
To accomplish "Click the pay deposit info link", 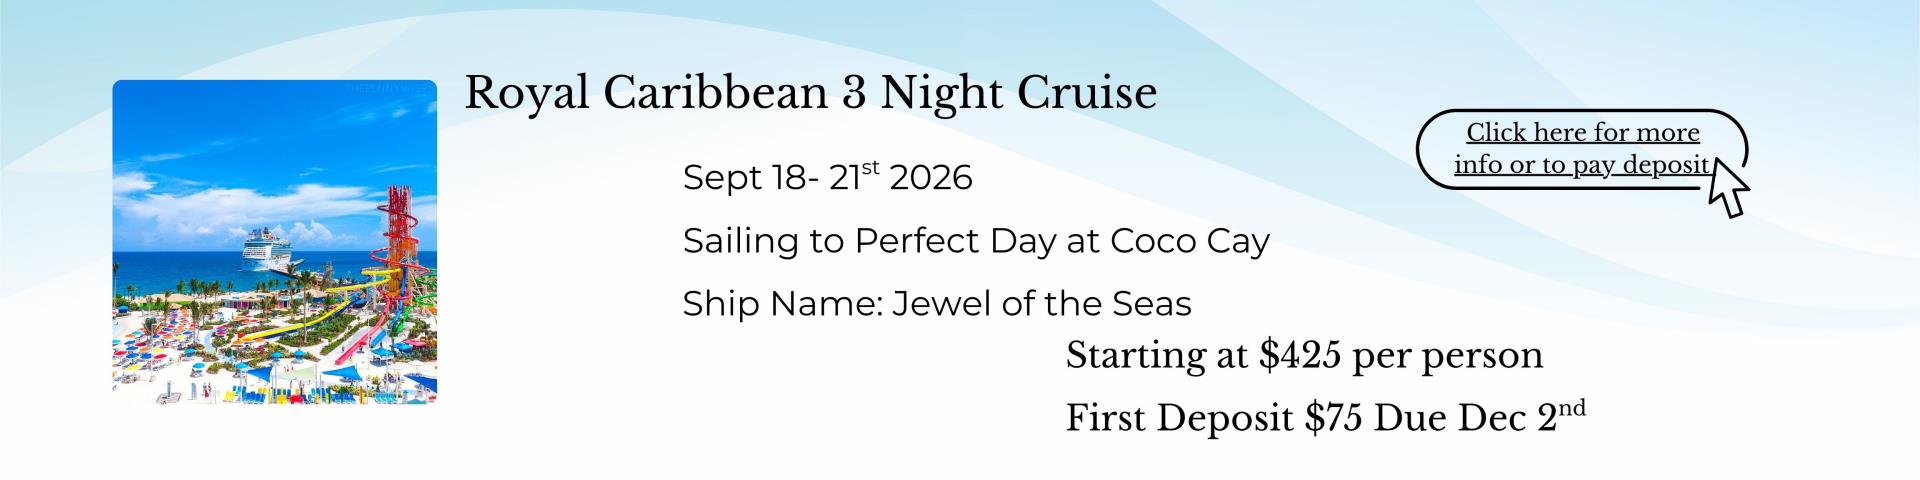I will point(1582,149).
